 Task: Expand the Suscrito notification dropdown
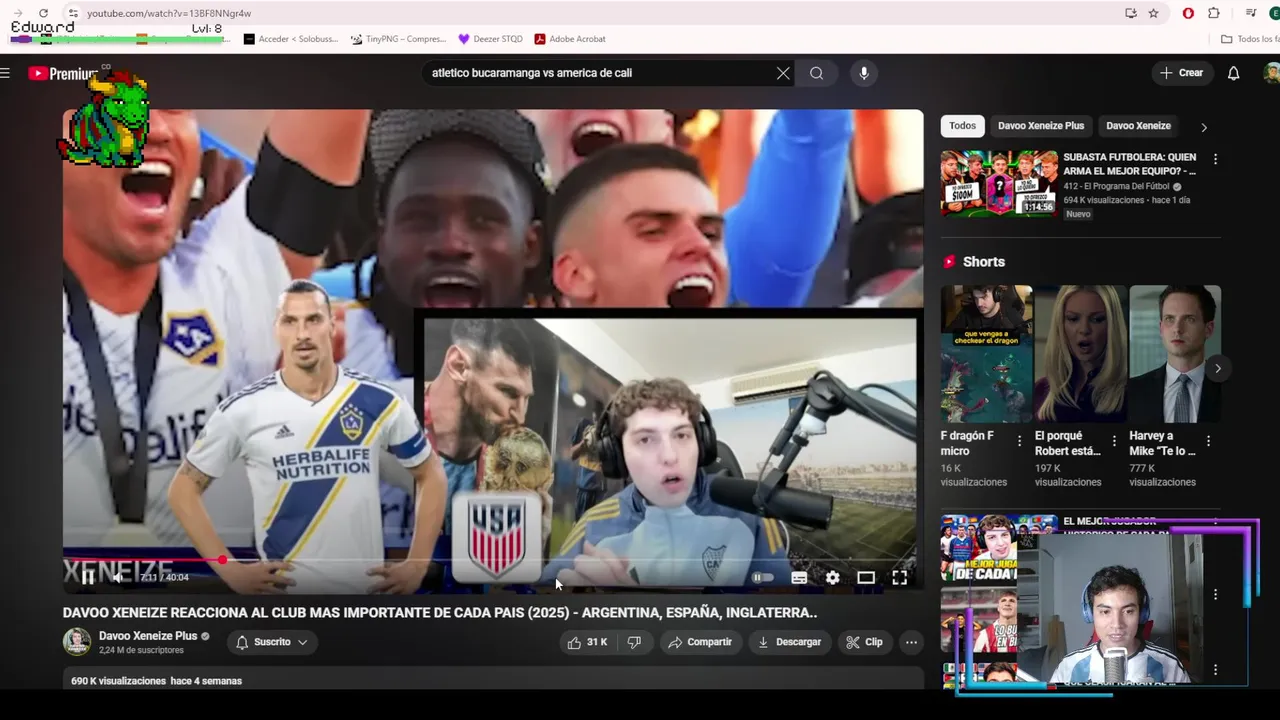click(271, 642)
